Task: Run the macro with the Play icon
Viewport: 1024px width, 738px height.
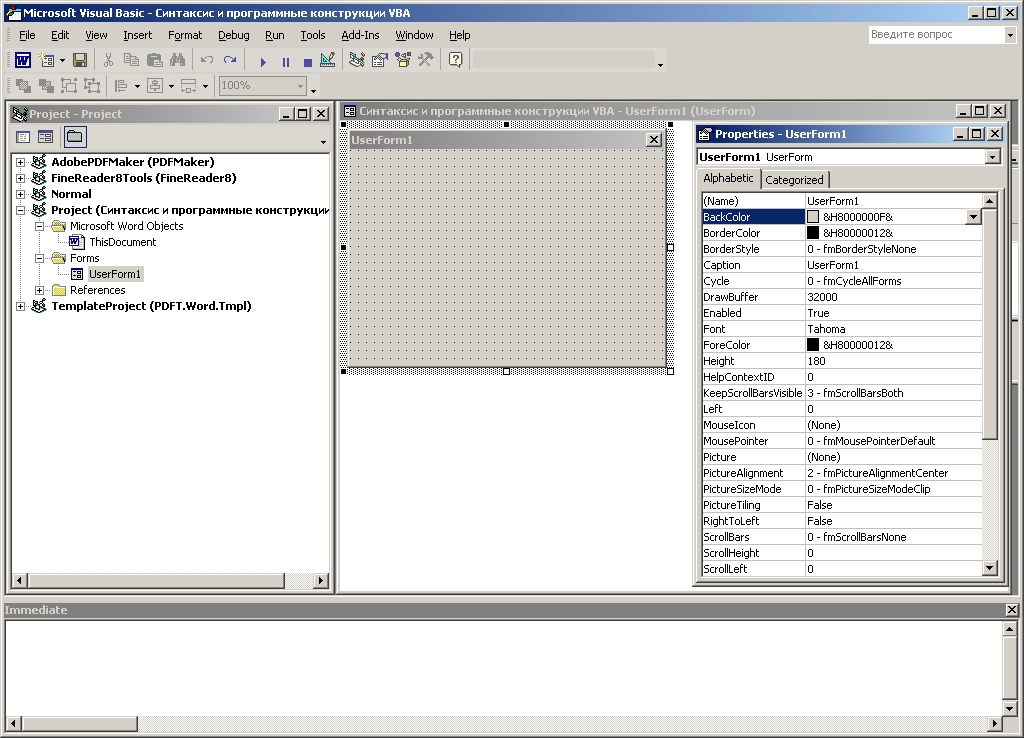Action: [x=263, y=62]
